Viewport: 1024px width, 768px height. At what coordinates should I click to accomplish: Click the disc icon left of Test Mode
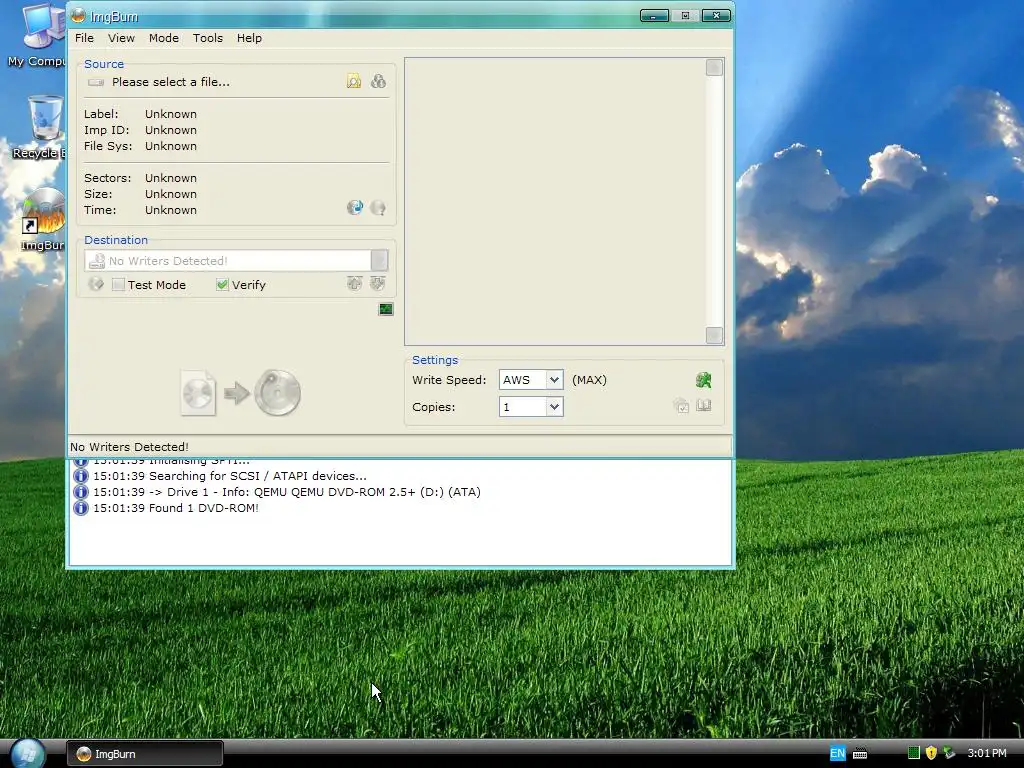96,284
